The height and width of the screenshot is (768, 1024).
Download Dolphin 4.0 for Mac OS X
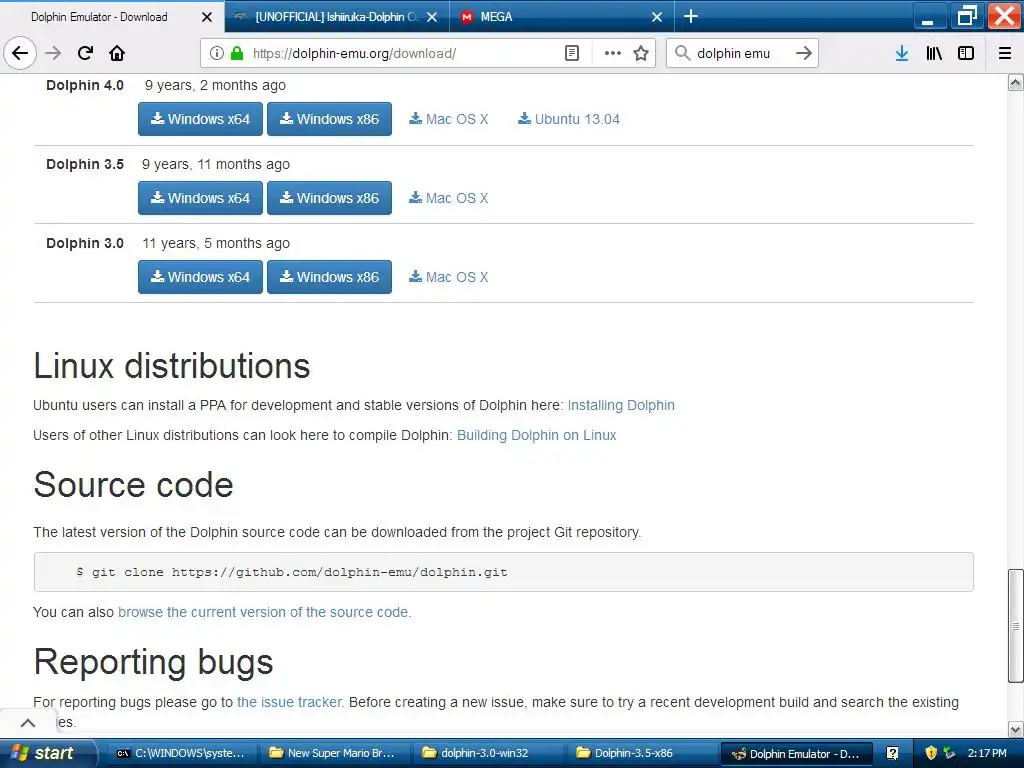[x=449, y=119]
